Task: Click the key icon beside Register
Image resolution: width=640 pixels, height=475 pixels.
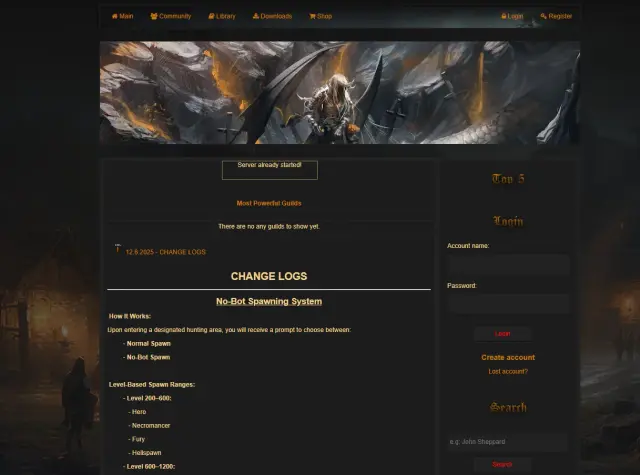Action: (543, 16)
